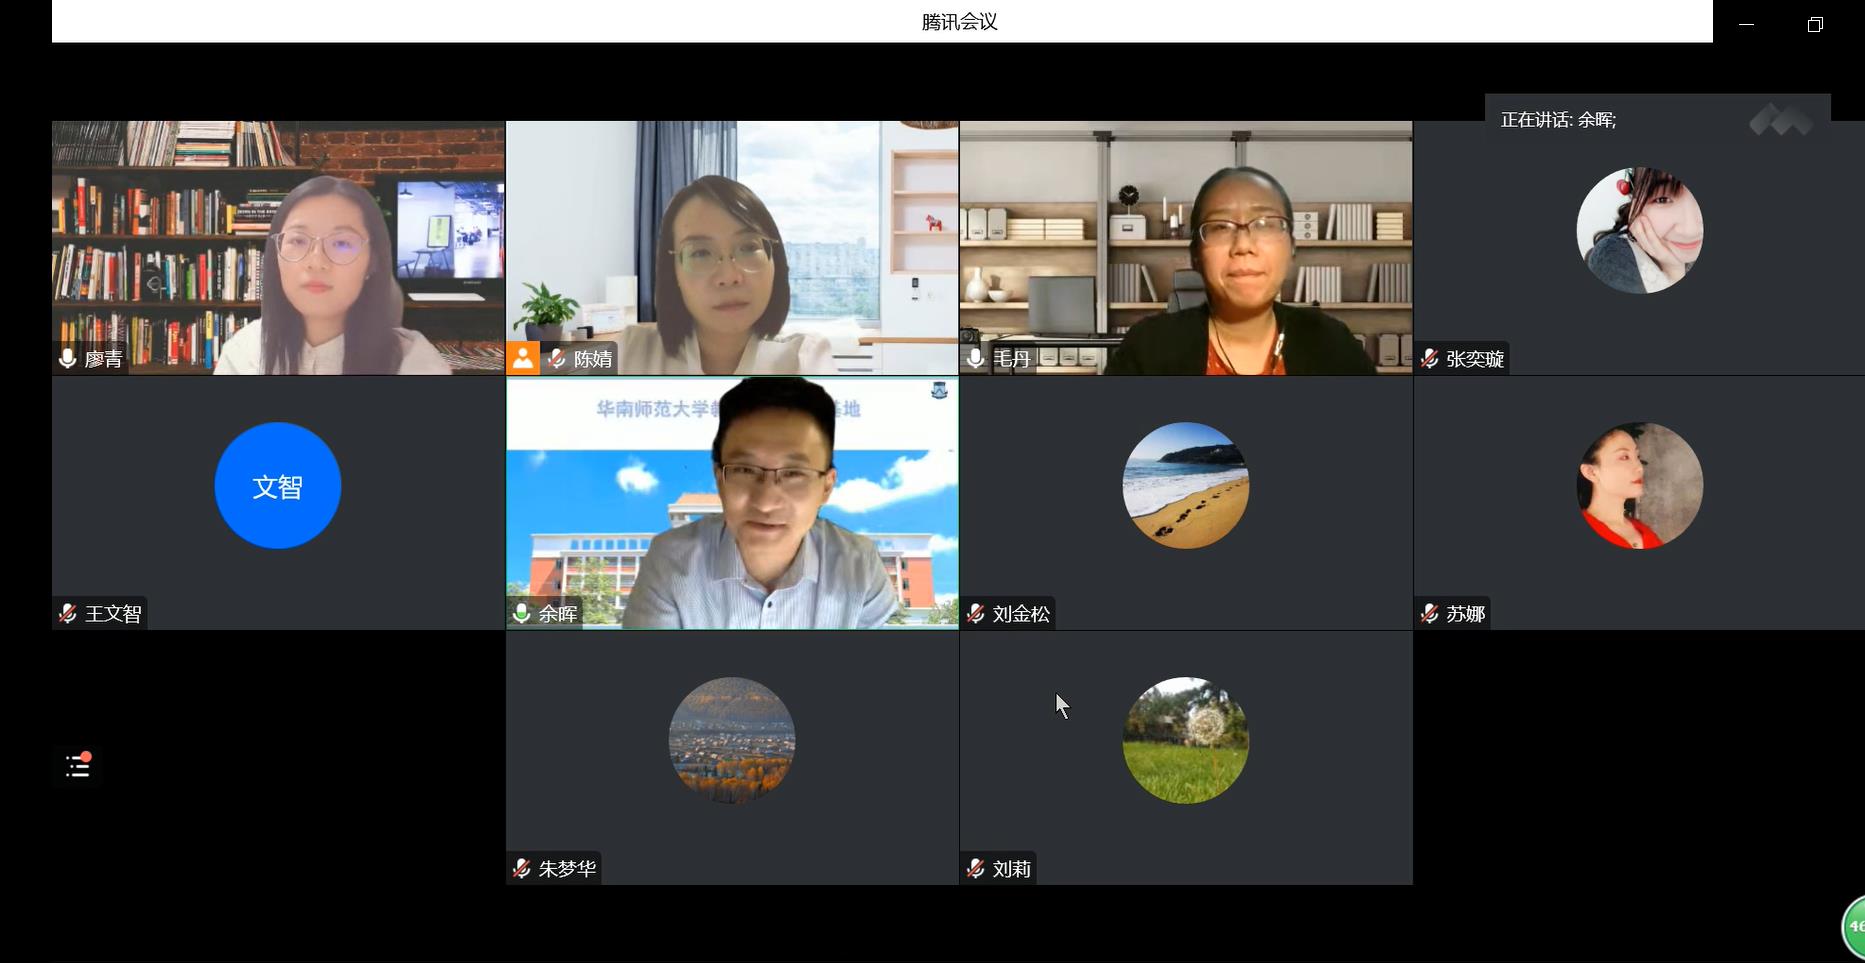Click the 正在讲话: 余晖 speaking indicator
The width and height of the screenshot is (1865, 963).
[1558, 120]
